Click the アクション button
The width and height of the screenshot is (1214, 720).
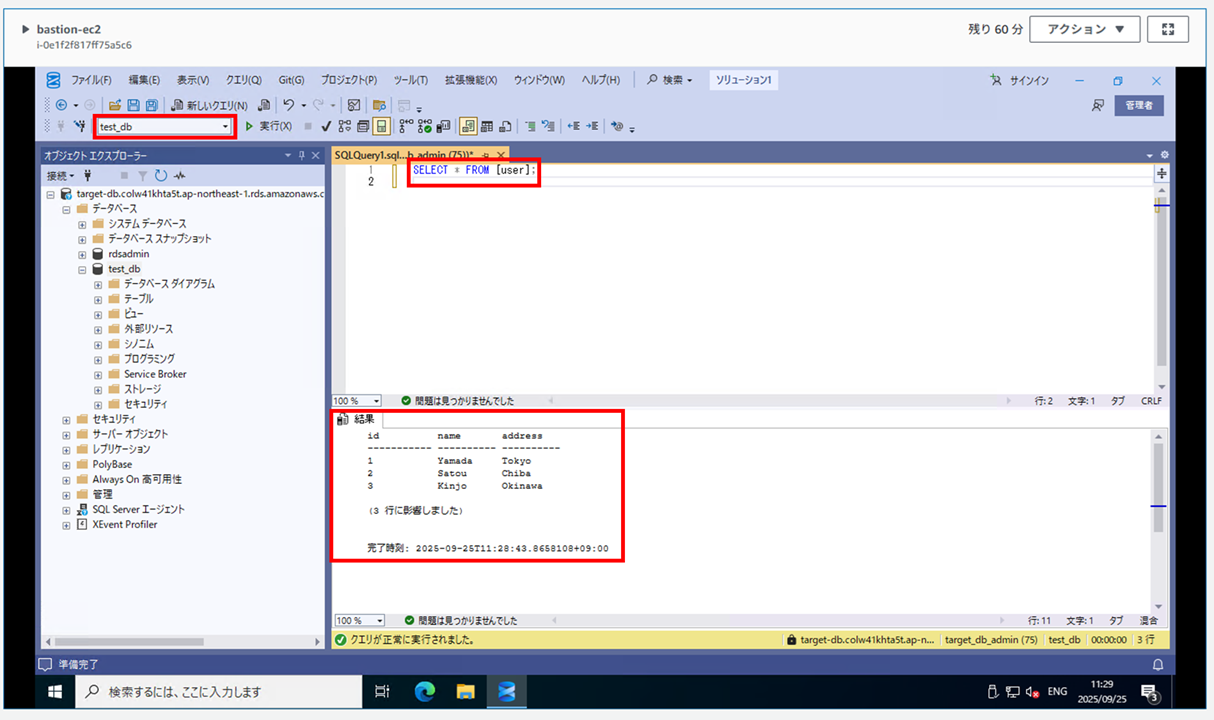[1085, 29]
